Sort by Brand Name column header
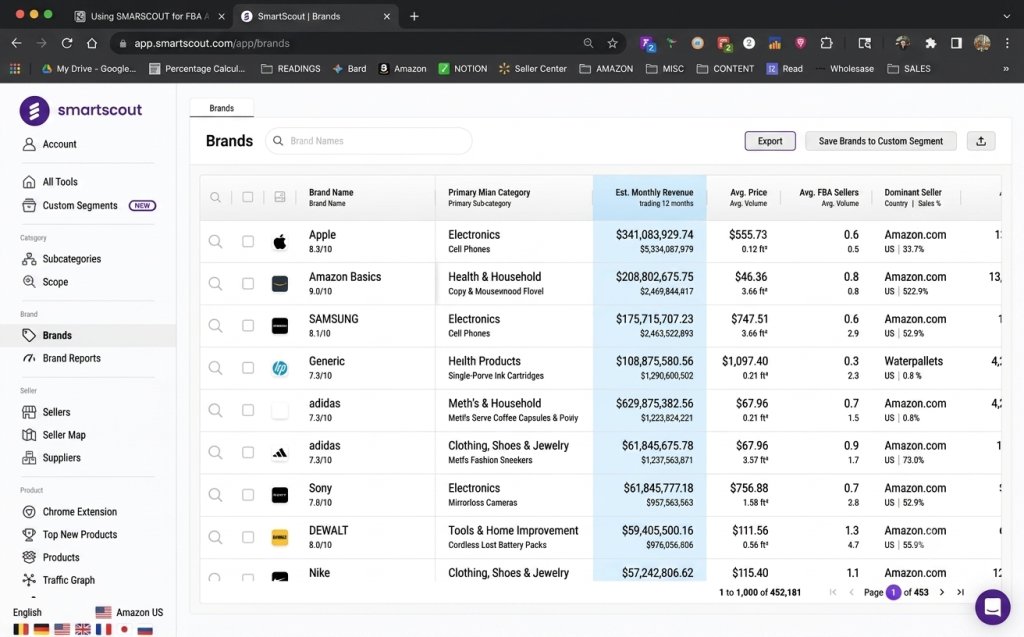1024x637 pixels. coord(331,193)
